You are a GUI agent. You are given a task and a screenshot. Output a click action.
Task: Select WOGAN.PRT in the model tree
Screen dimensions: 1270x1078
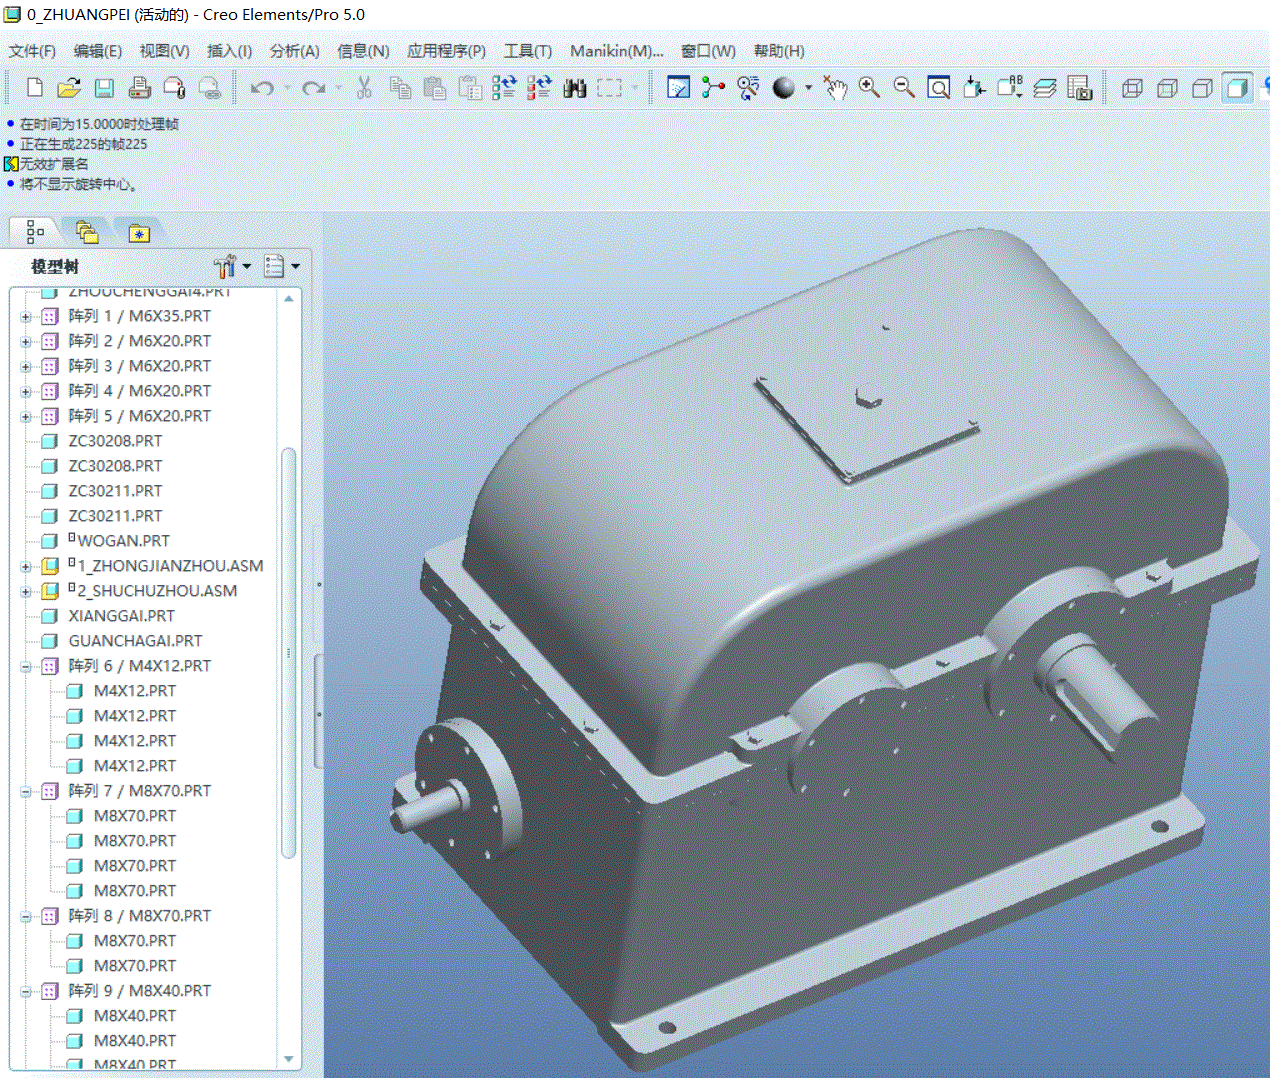pyautogui.click(x=123, y=541)
